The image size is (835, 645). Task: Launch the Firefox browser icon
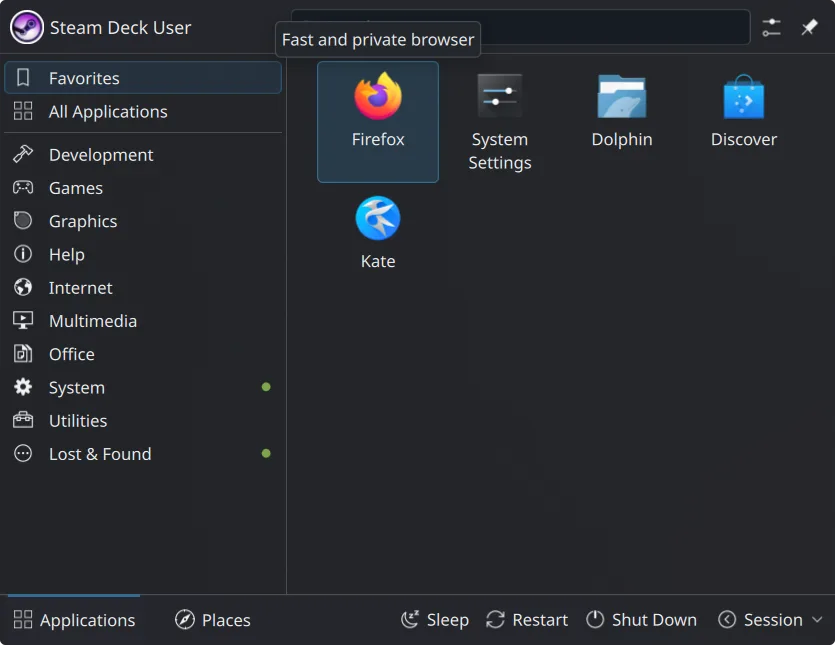click(378, 121)
